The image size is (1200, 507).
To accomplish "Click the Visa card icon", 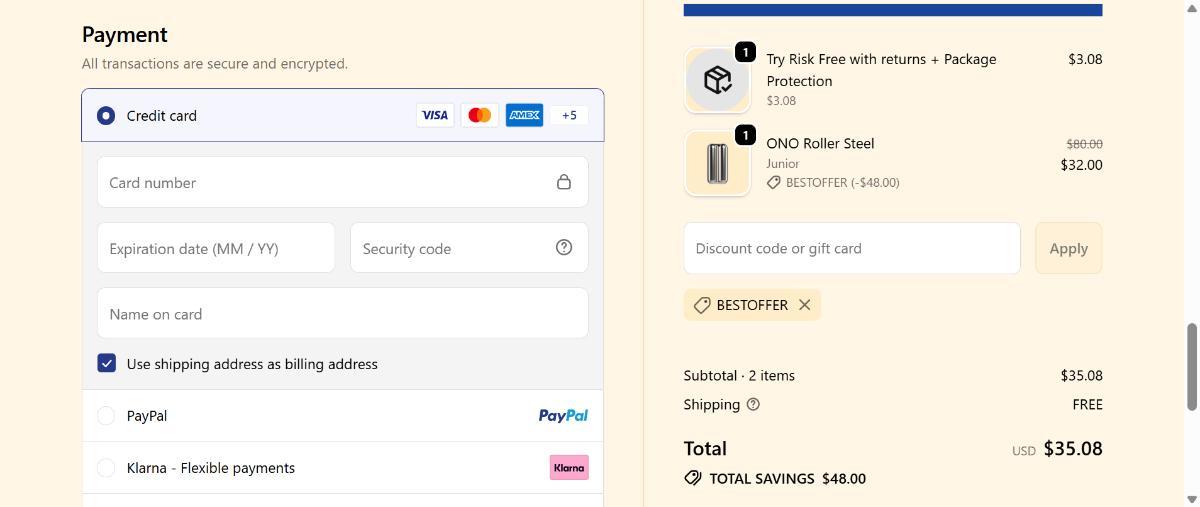I will point(434,115).
